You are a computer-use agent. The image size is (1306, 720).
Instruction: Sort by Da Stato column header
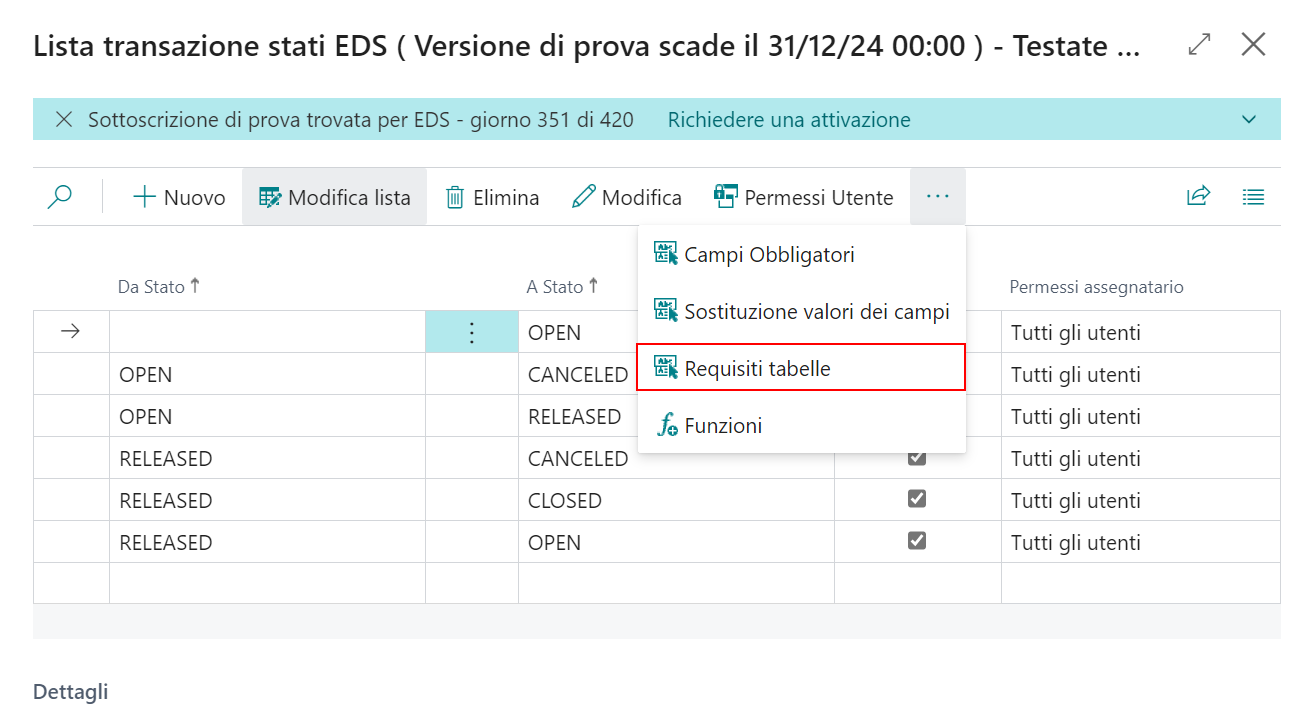(159, 287)
